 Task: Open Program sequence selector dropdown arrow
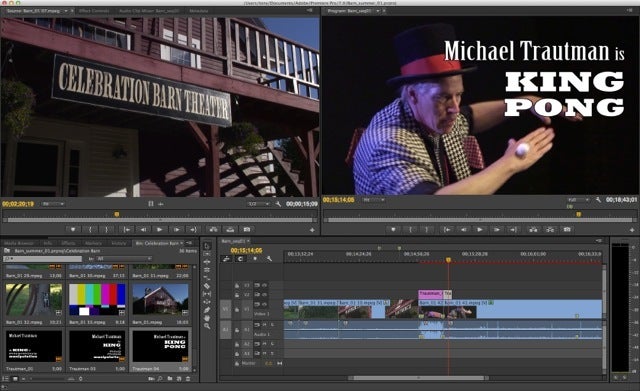pos(378,11)
